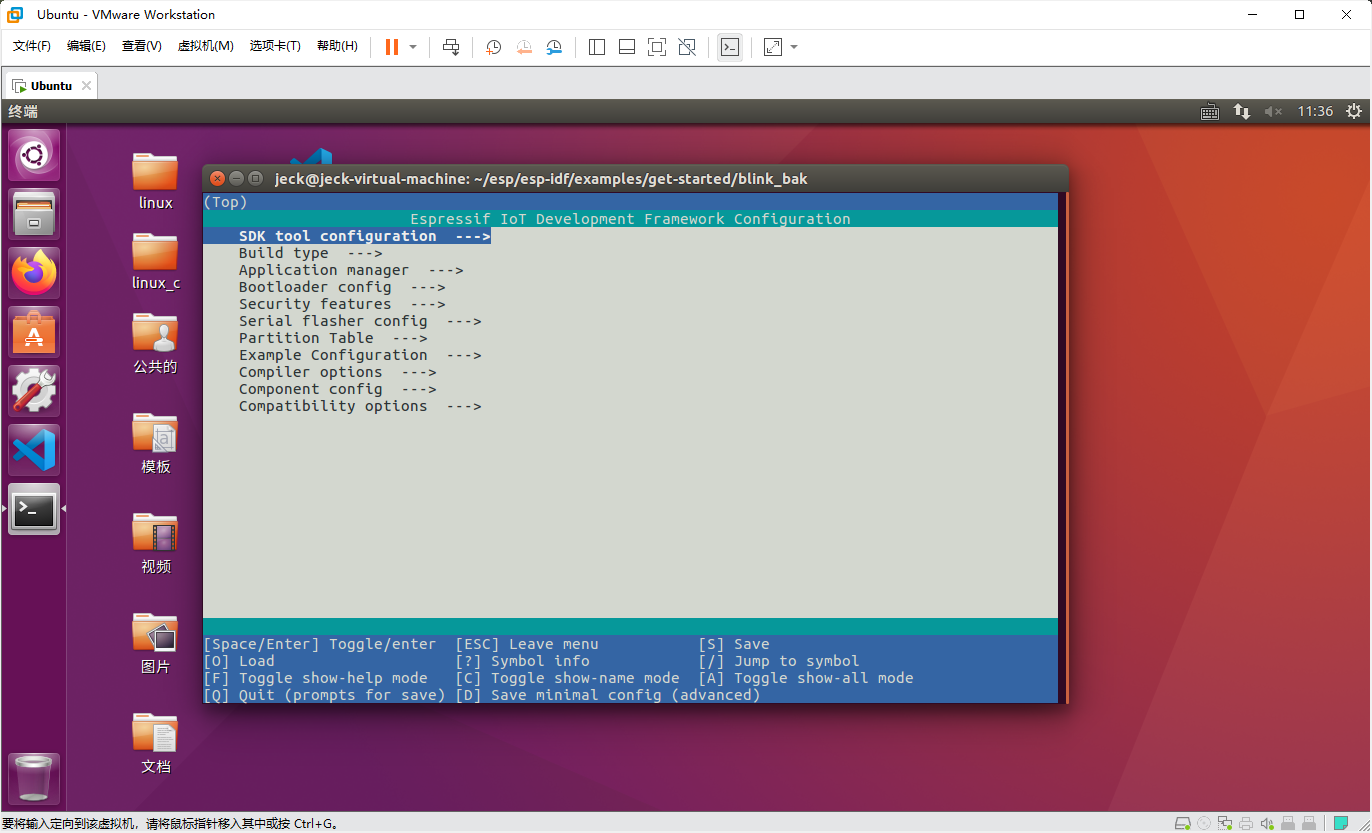Open the 文件(F) menu
Image resolution: width=1372 pixels, height=833 pixels.
click(32, 46)
